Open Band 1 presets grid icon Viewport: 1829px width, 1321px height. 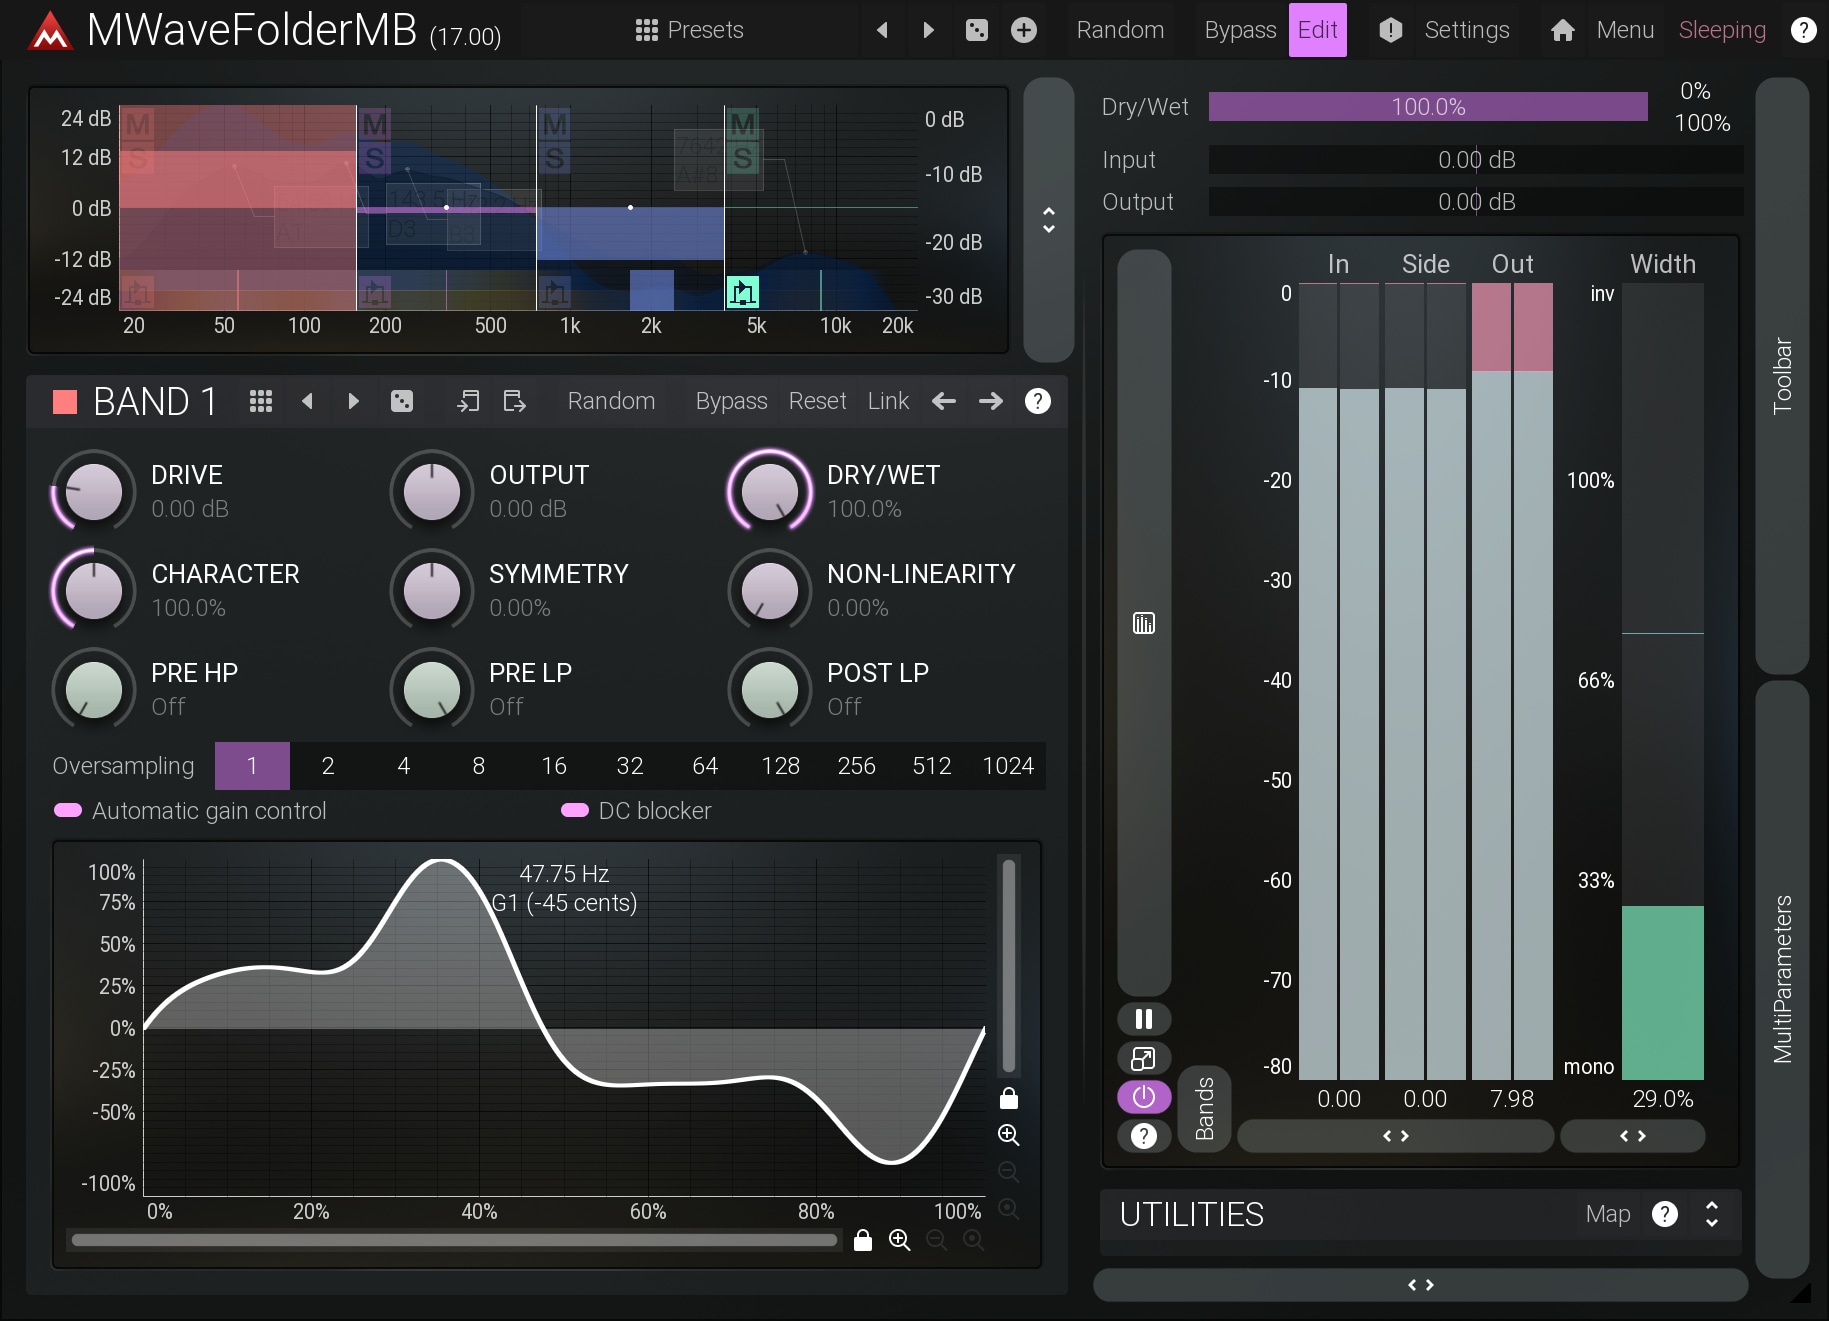point(261,401)
